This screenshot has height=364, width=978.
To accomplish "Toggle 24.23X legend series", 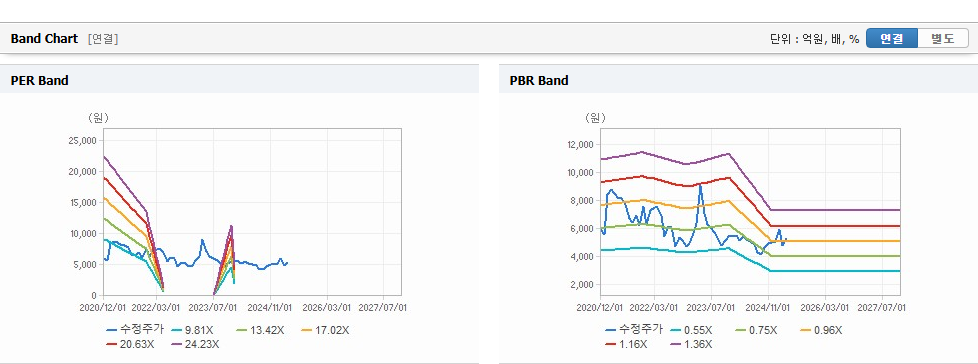I will (195, 343).
